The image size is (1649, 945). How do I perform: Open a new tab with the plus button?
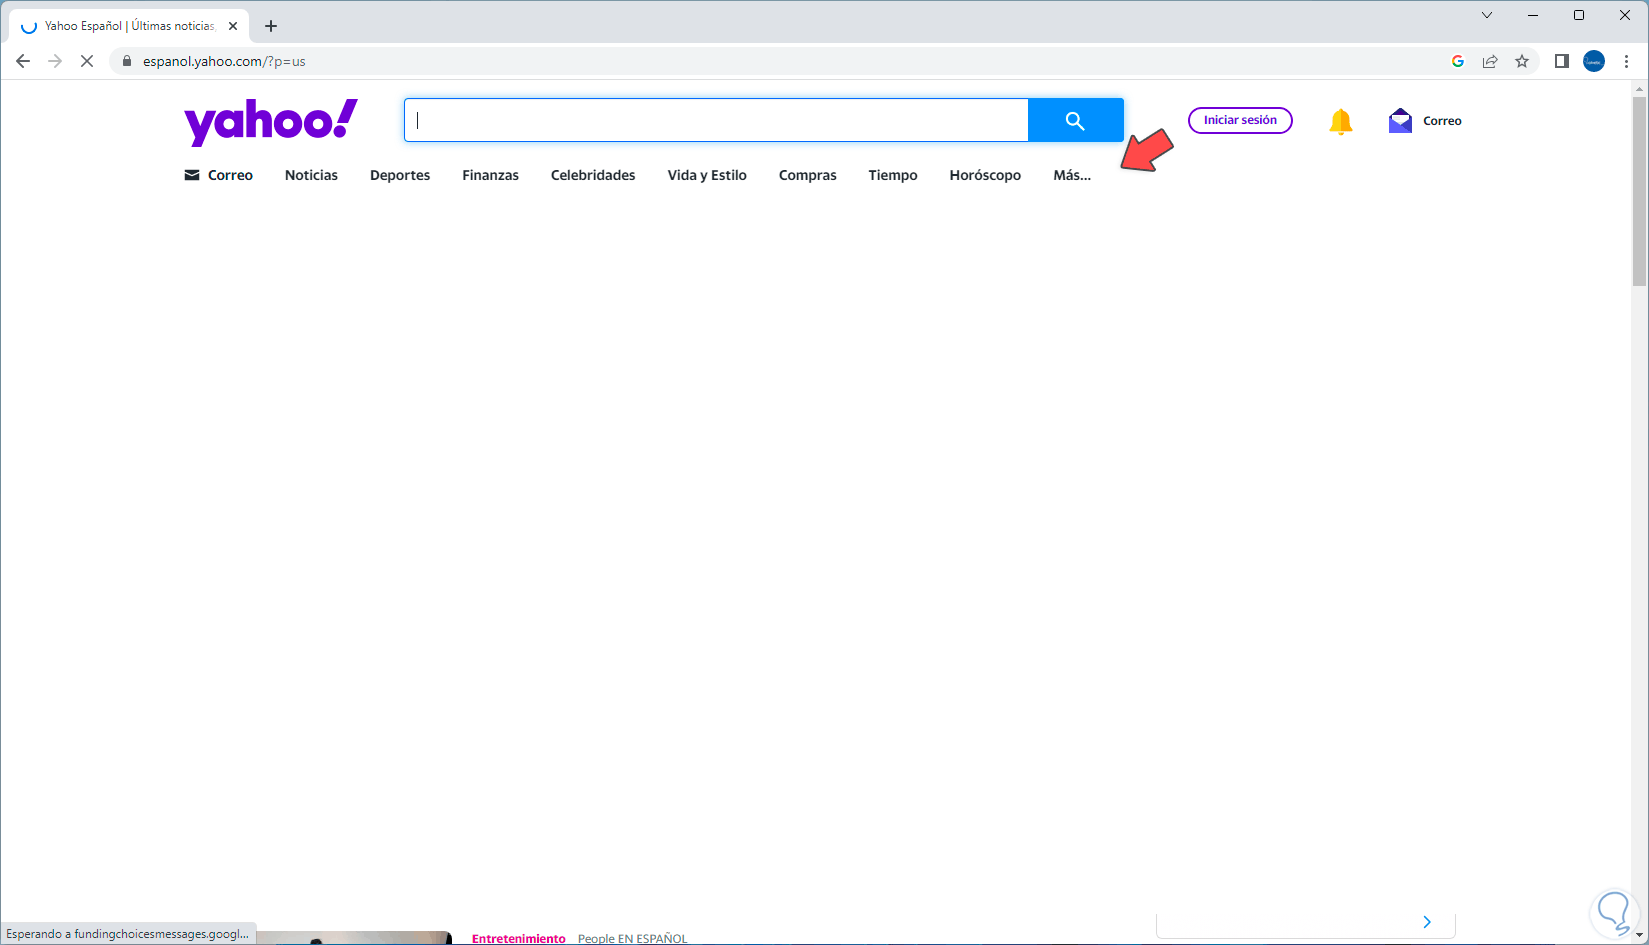click(271, 26)
